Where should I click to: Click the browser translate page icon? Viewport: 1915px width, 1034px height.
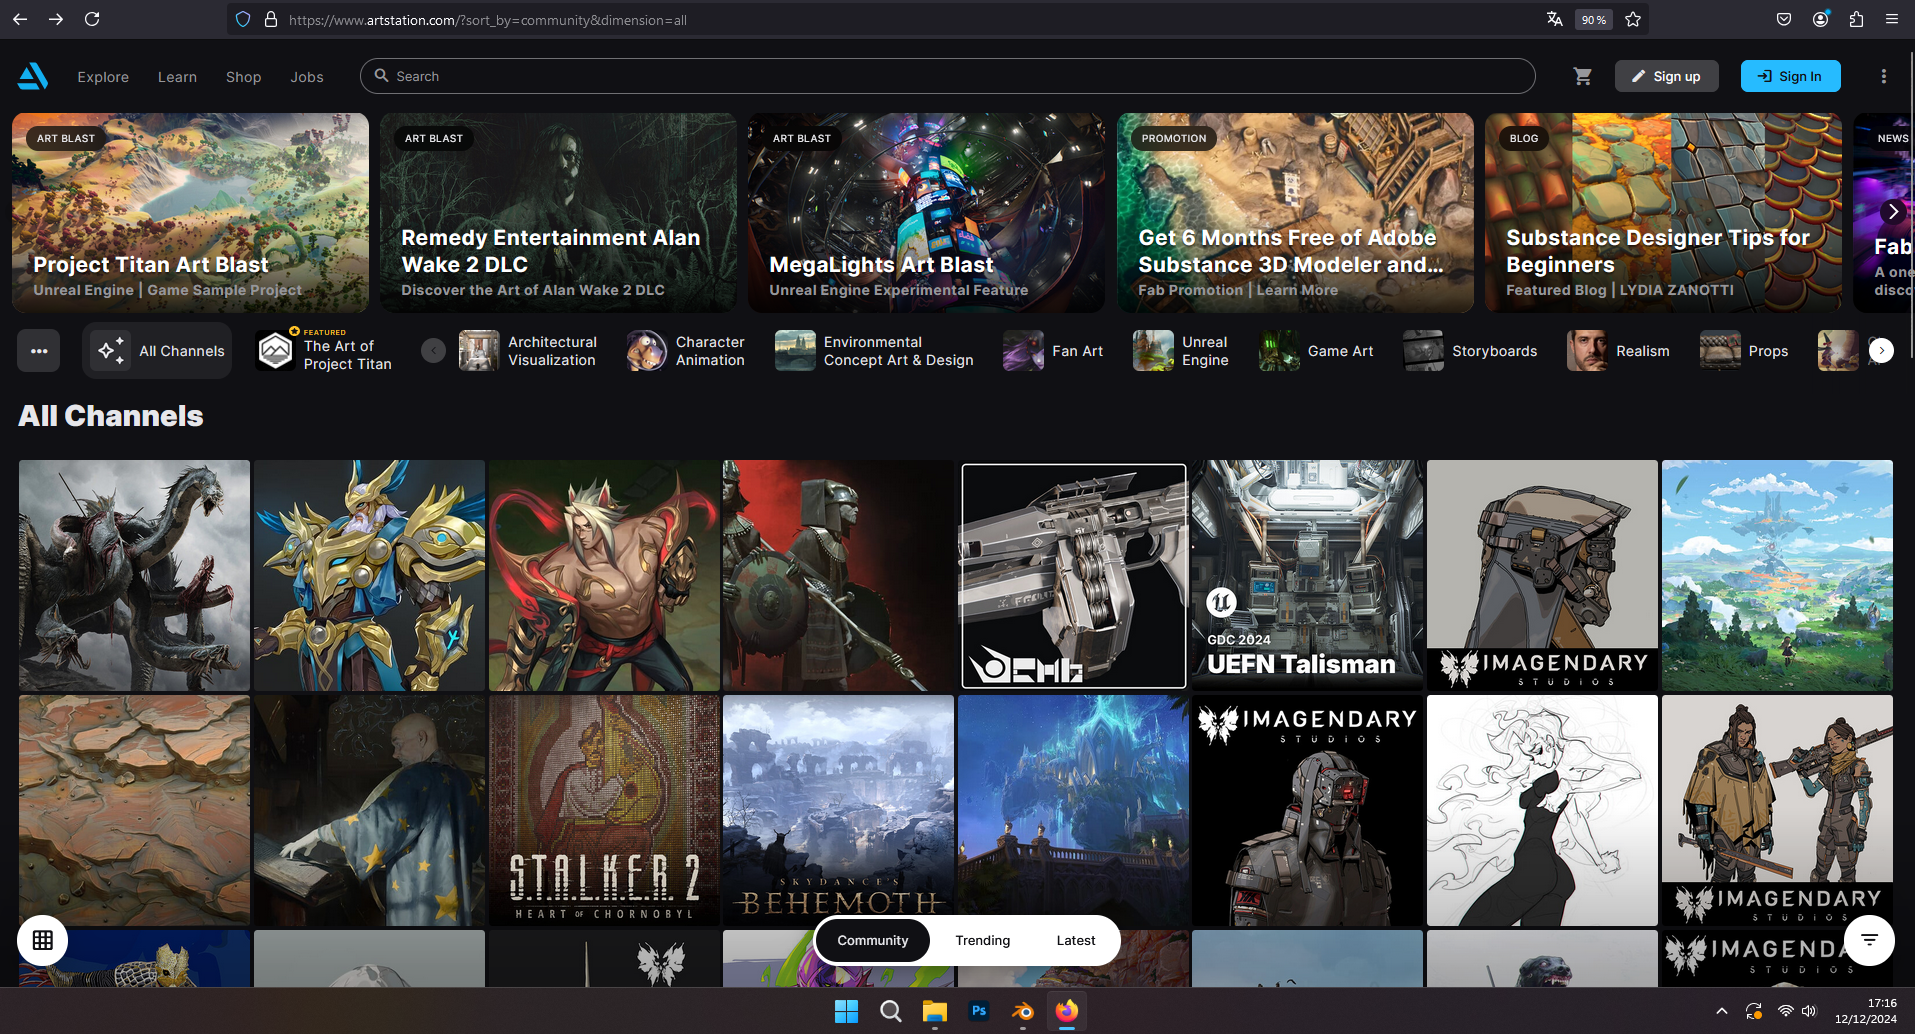click(1554, 19)
